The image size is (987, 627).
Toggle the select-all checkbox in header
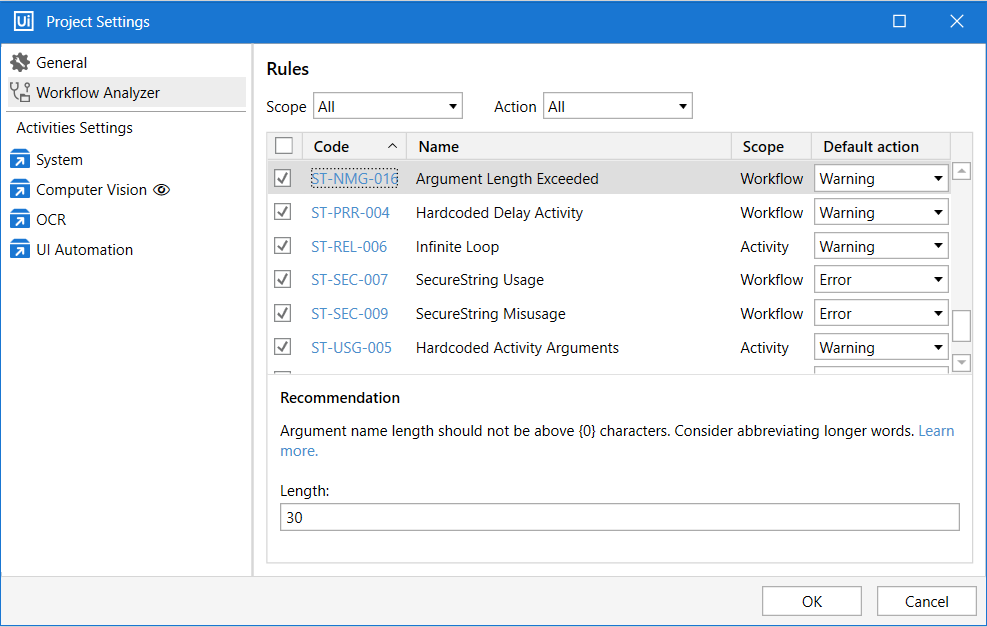coord(284,146)
